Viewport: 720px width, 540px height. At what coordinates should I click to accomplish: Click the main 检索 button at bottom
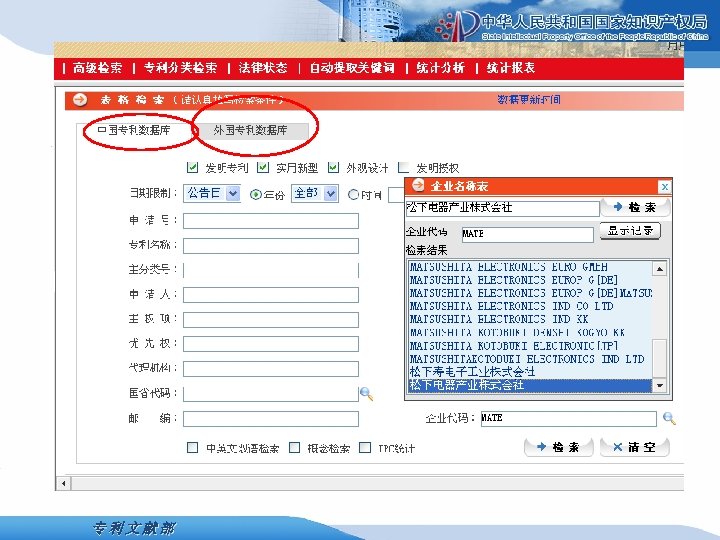coord(558,447)
